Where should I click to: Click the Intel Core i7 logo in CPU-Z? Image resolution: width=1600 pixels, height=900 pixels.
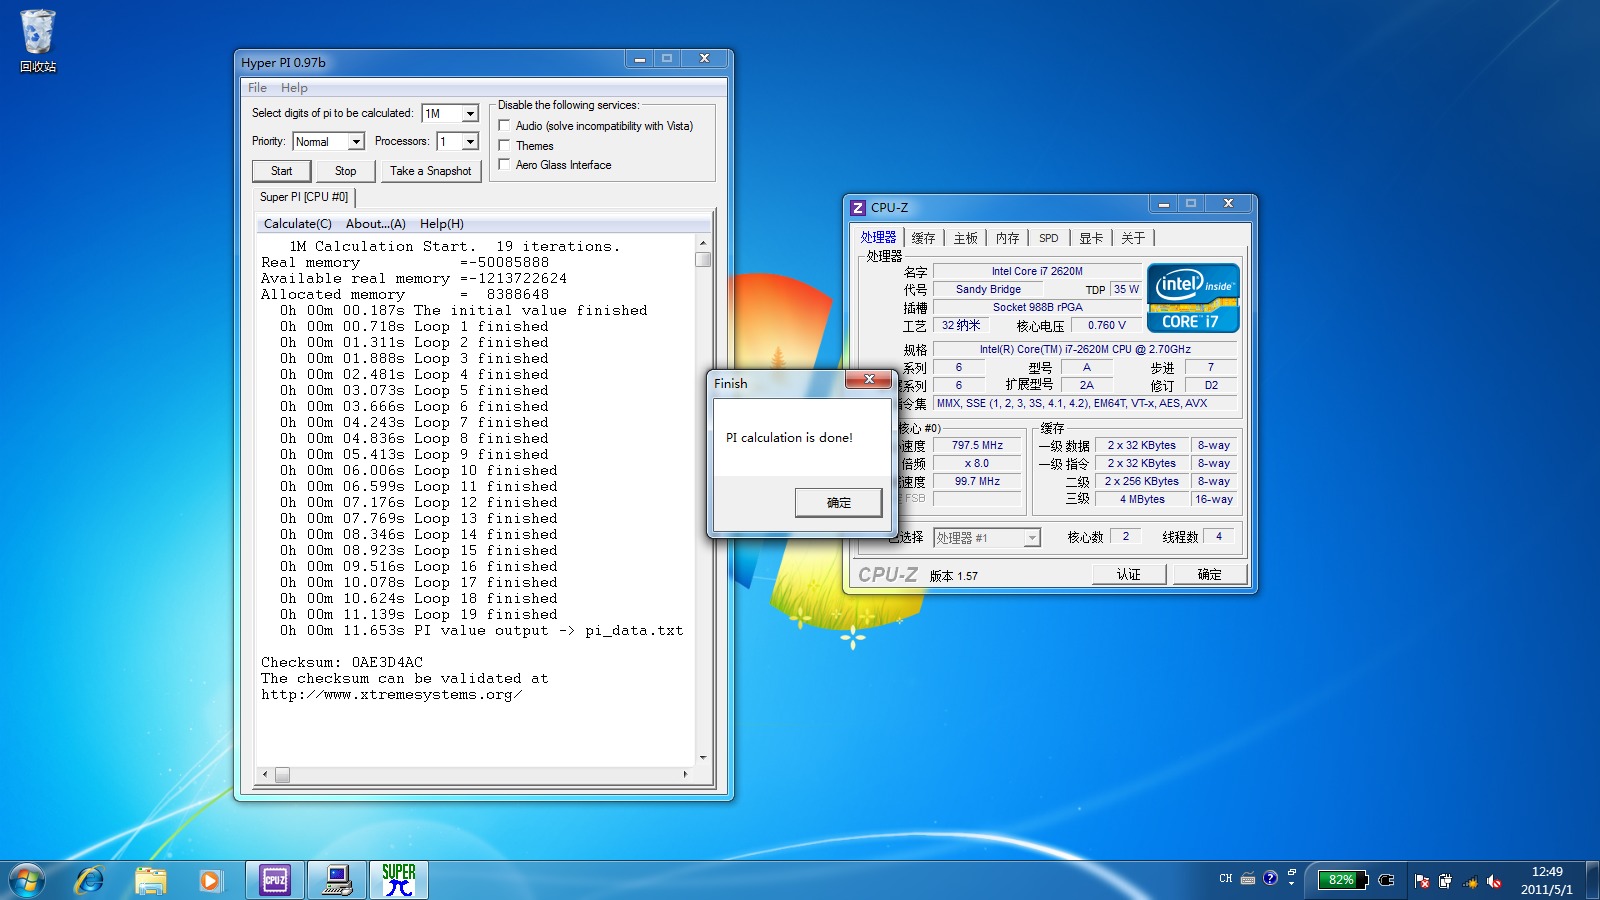coord(1193,297)
